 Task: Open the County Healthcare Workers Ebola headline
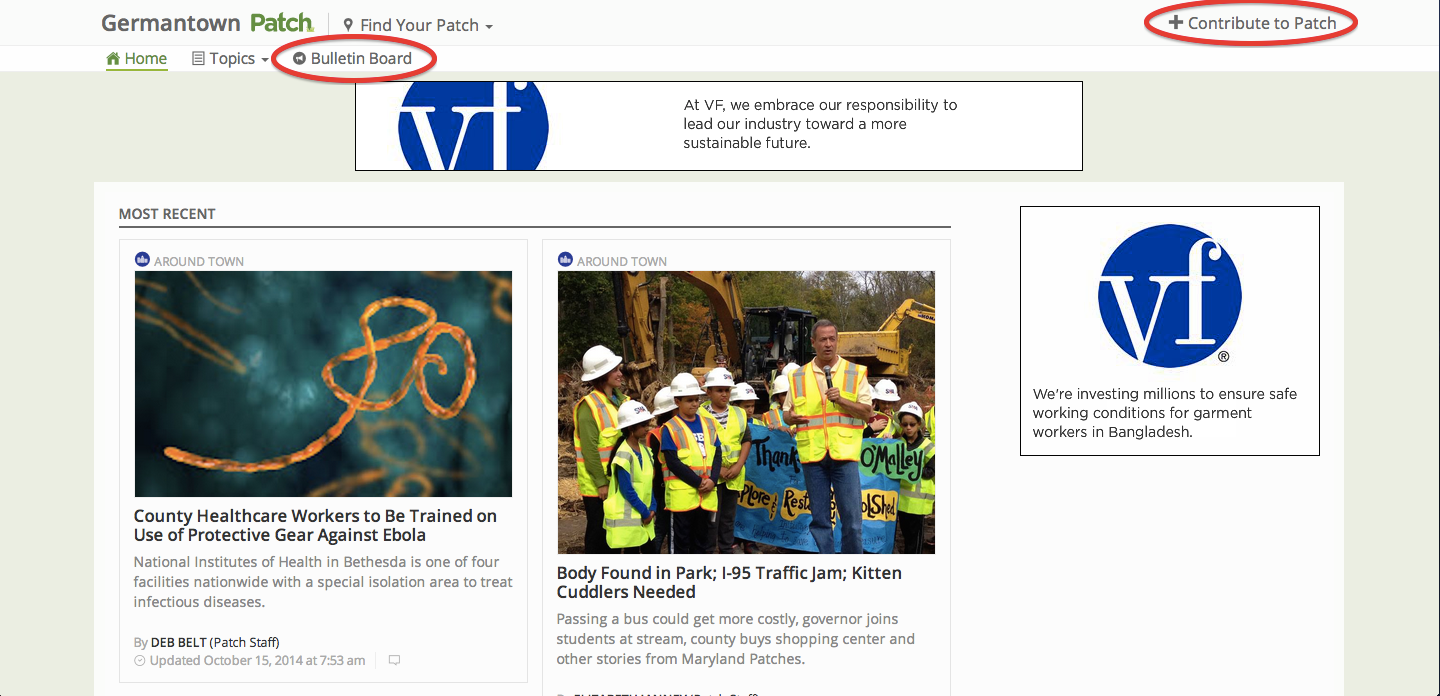pos(316,525)
